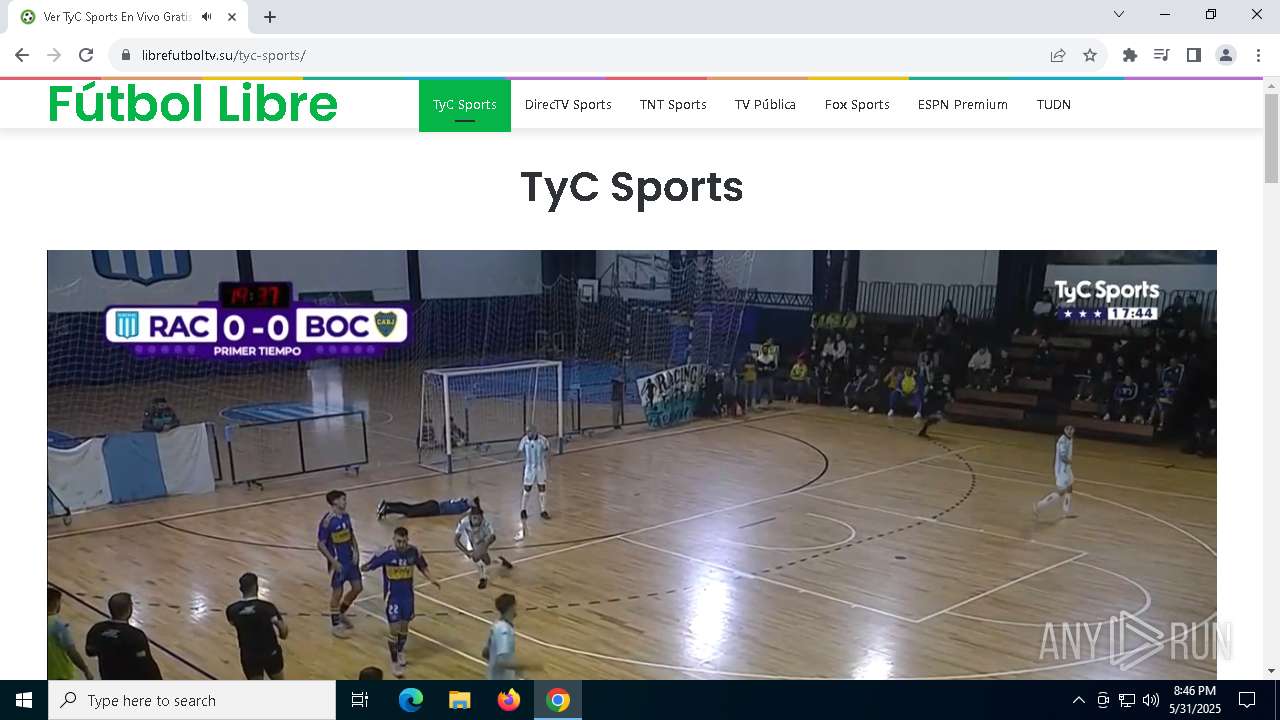Image resolution: width=1280 pixels, height=720 pixels.
Task: Click the page's vertical scrollbar thumb
Action: coord(1272,138)
